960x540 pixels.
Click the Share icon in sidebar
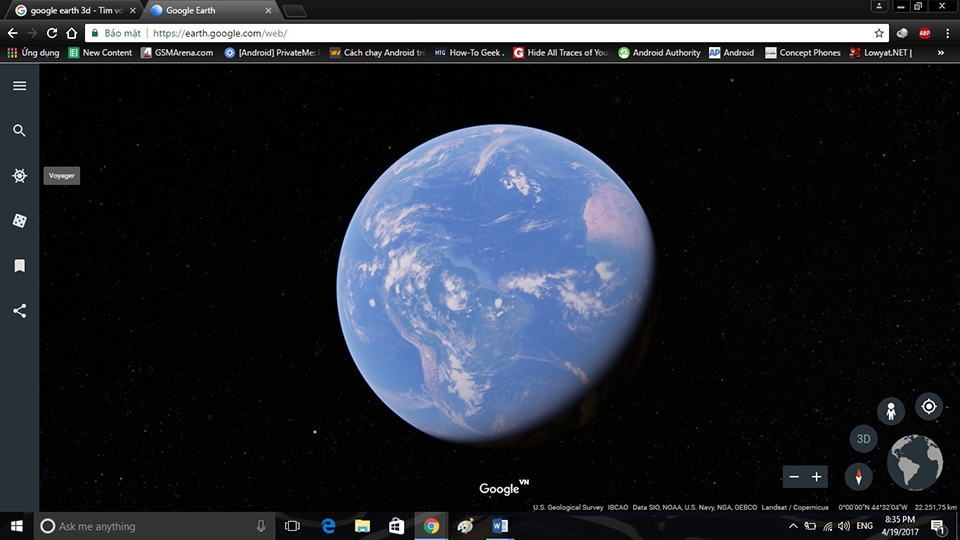click(20, 310)
